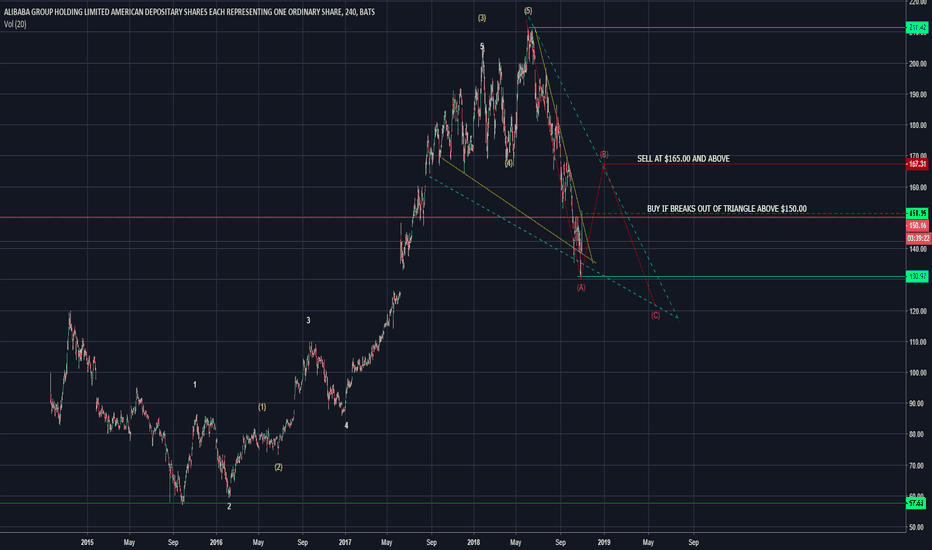
Task: Select the 'SELL AT $165.00 AND ABOVE' annotation
Action: tap(683, 159)
